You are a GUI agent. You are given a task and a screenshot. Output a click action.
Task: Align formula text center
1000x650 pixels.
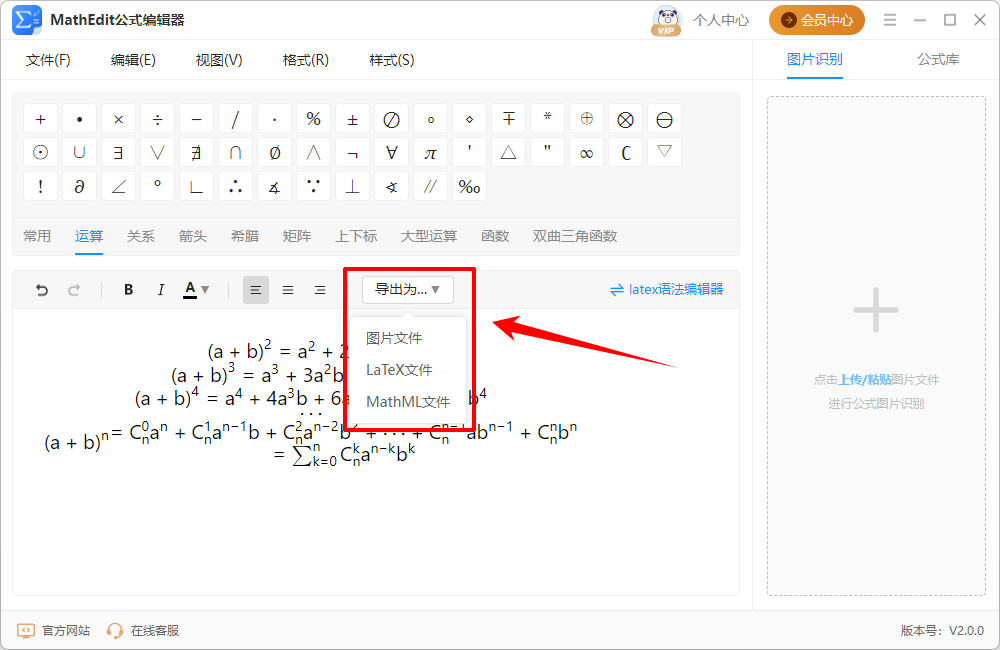point(288,290)
